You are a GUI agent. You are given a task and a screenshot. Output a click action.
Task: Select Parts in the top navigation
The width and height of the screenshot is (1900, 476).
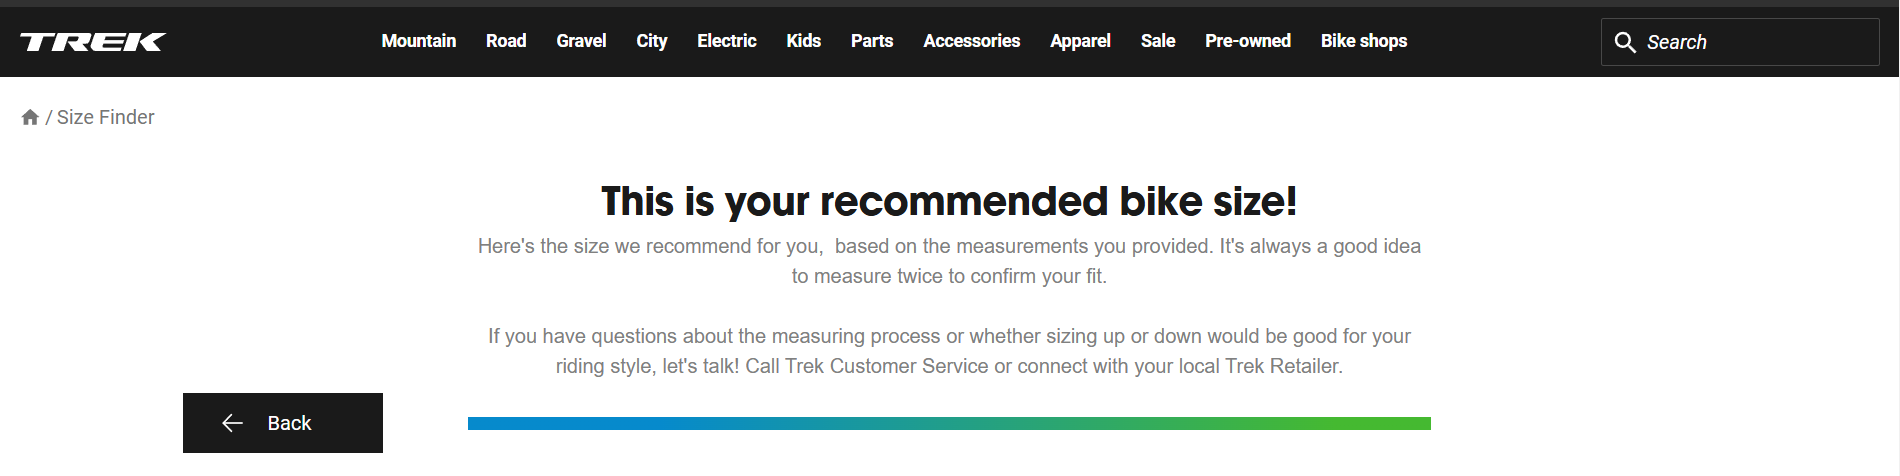click(872, 41)
